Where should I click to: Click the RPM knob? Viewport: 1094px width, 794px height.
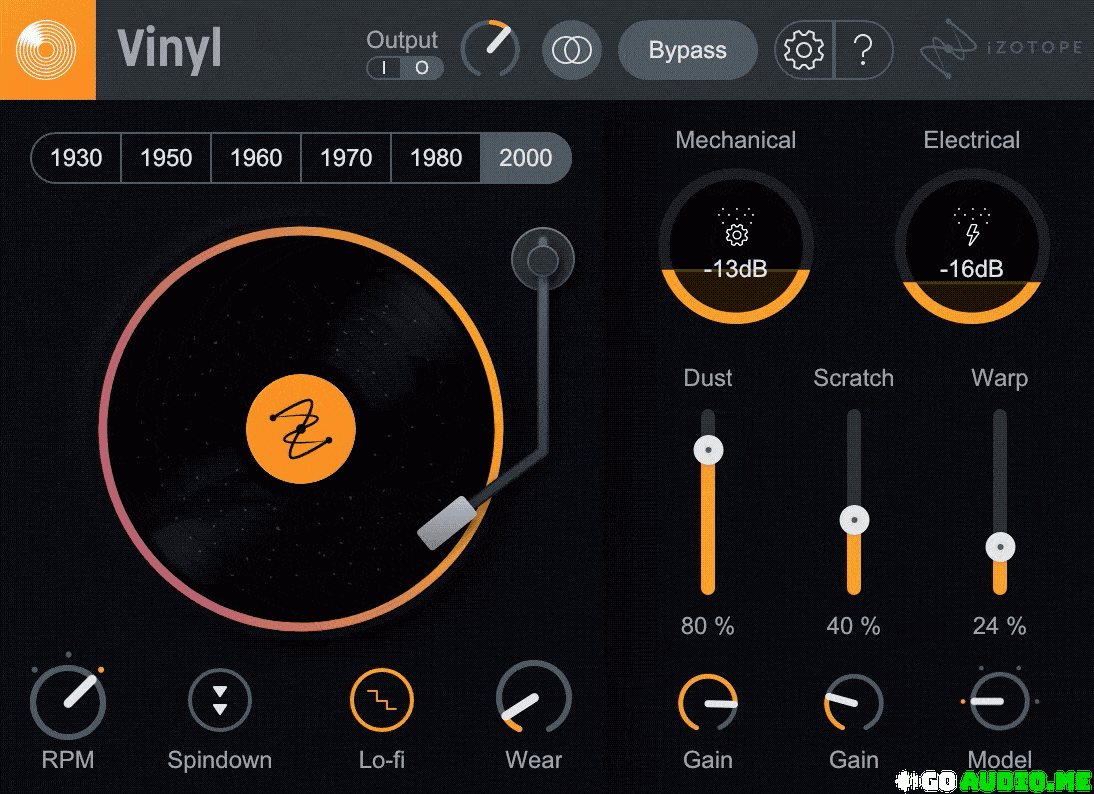(68, 701)
